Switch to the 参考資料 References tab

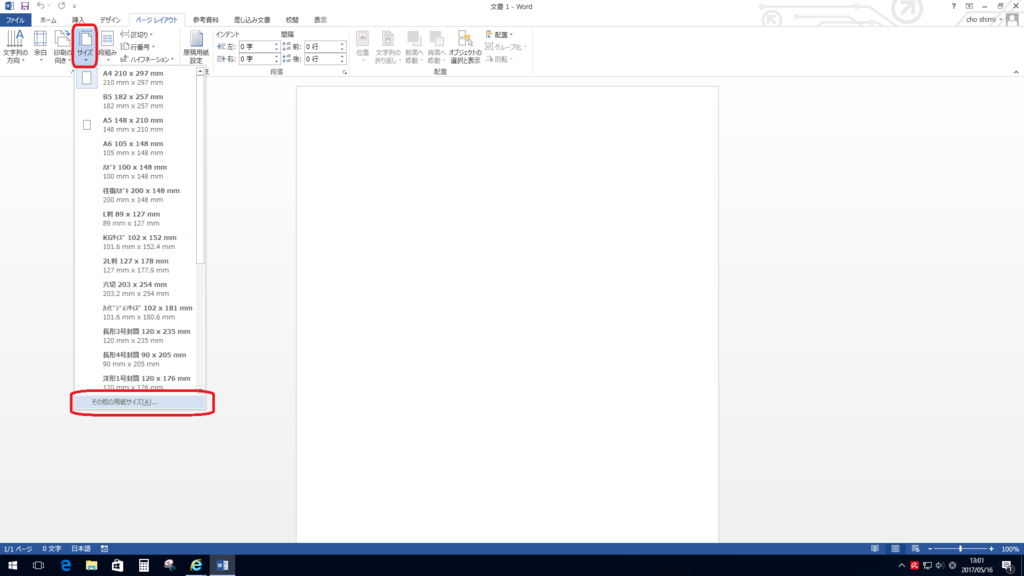point(206,20)
